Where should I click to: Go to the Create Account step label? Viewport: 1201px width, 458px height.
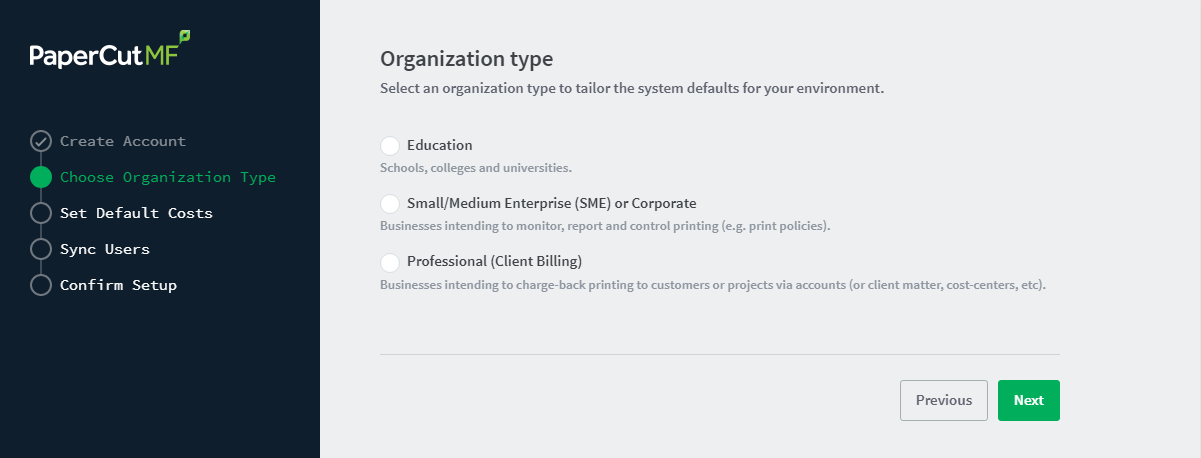123,141
